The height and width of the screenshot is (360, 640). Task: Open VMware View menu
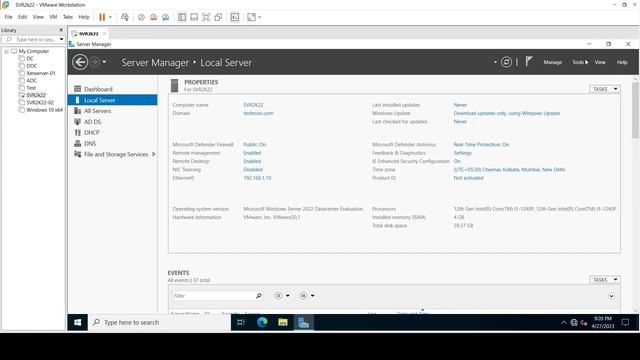[x=38, y=17]
